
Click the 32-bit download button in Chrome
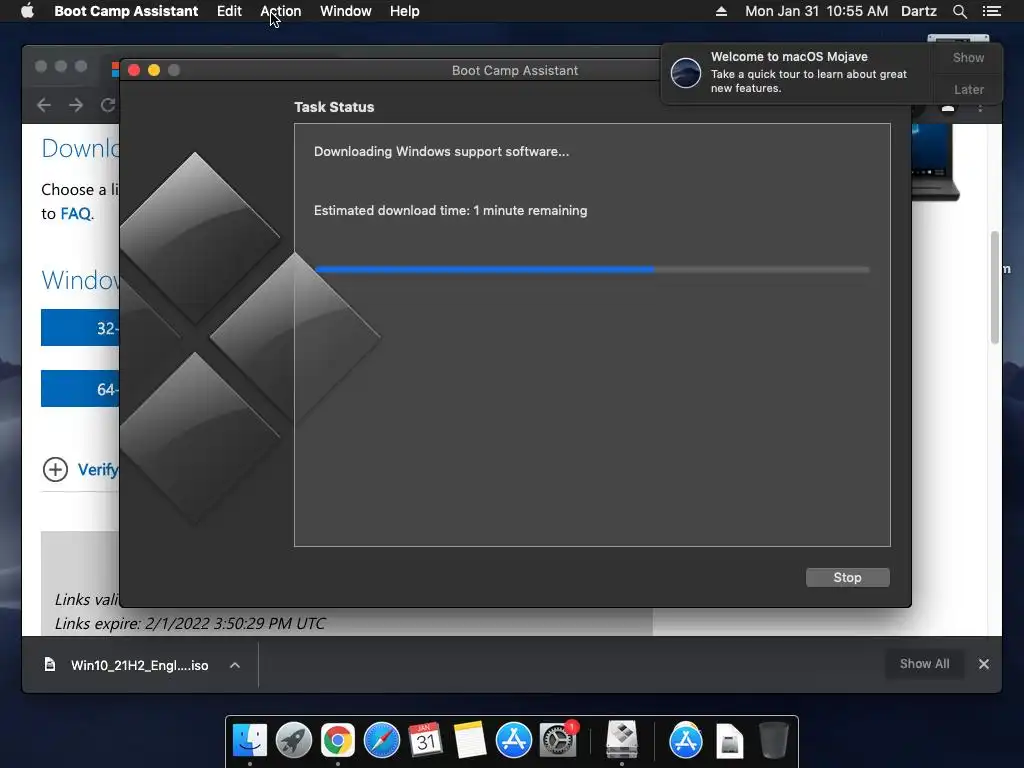click(80, 328)
